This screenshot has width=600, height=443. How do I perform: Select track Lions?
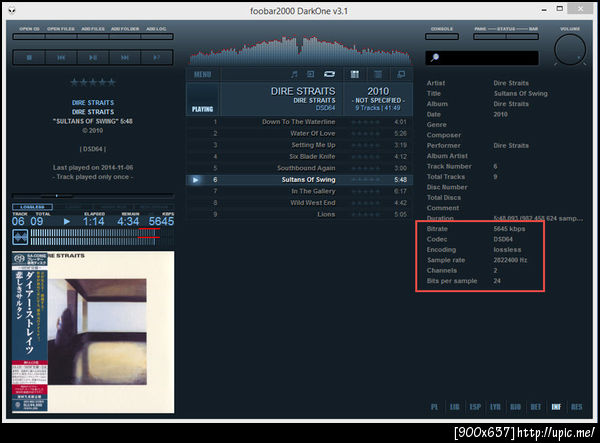pyautogui.click(x=299, y=214)
